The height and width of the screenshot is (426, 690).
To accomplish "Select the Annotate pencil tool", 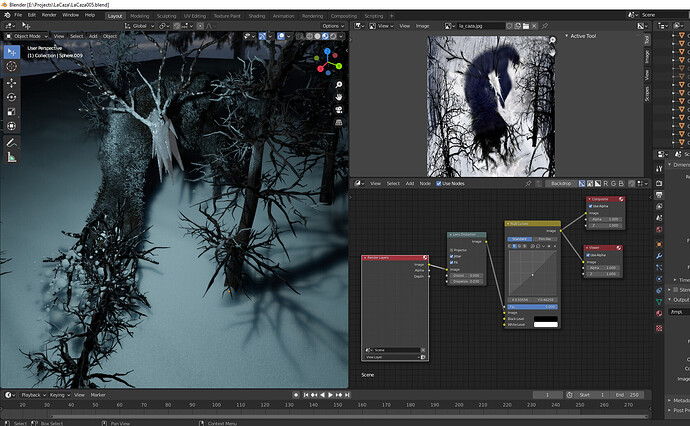I will (x=12, y=143).
